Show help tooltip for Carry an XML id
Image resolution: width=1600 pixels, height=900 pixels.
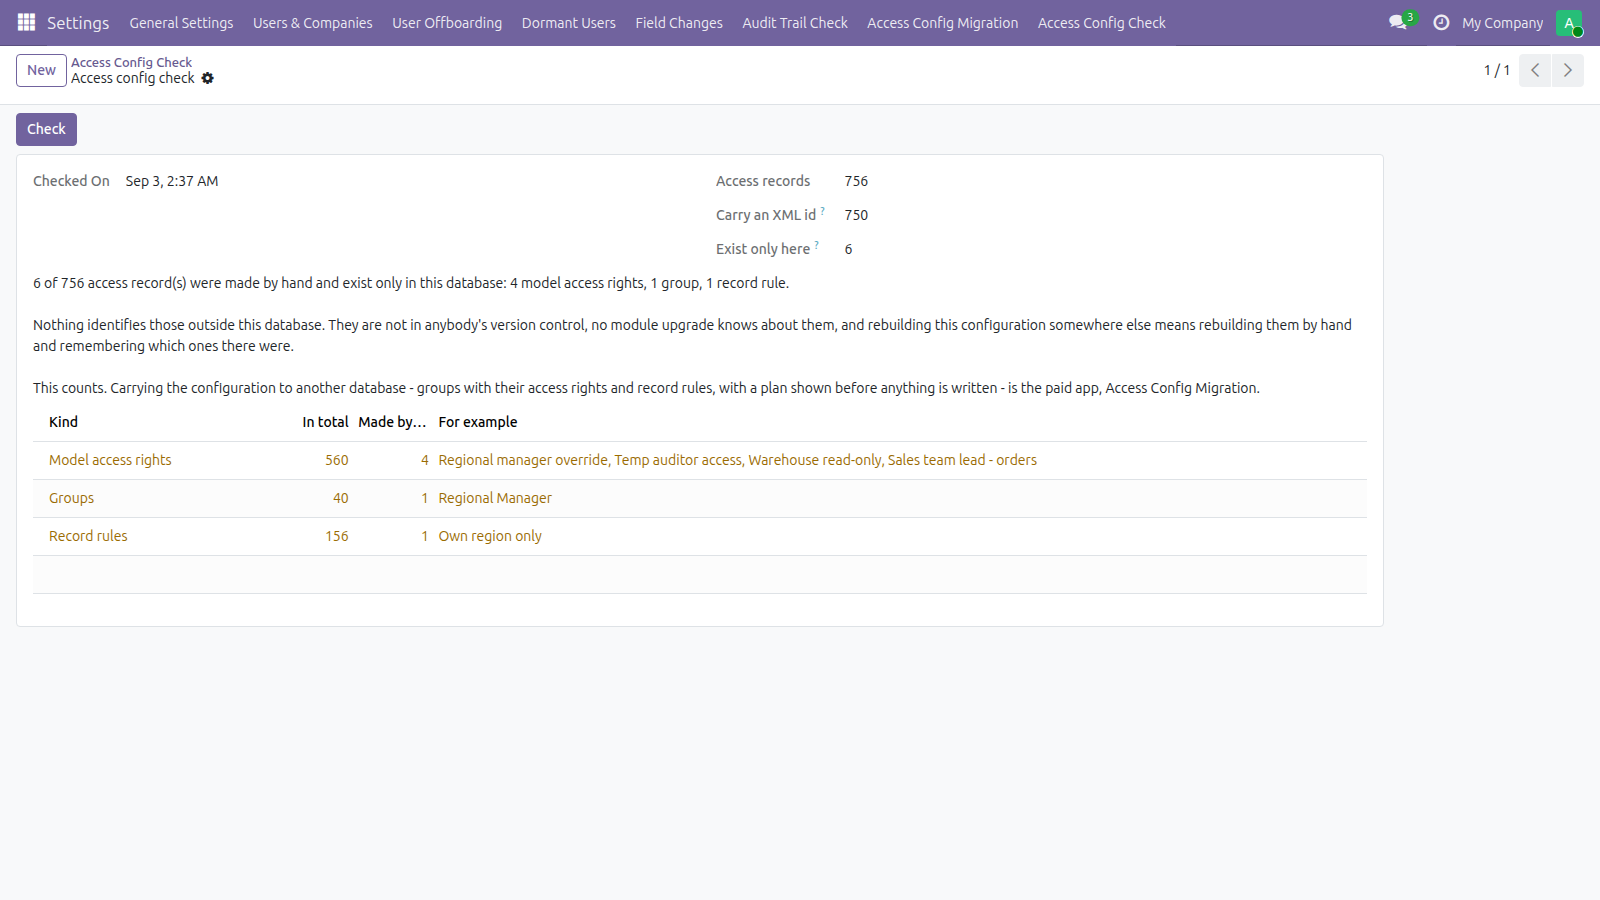pos(822,210)
